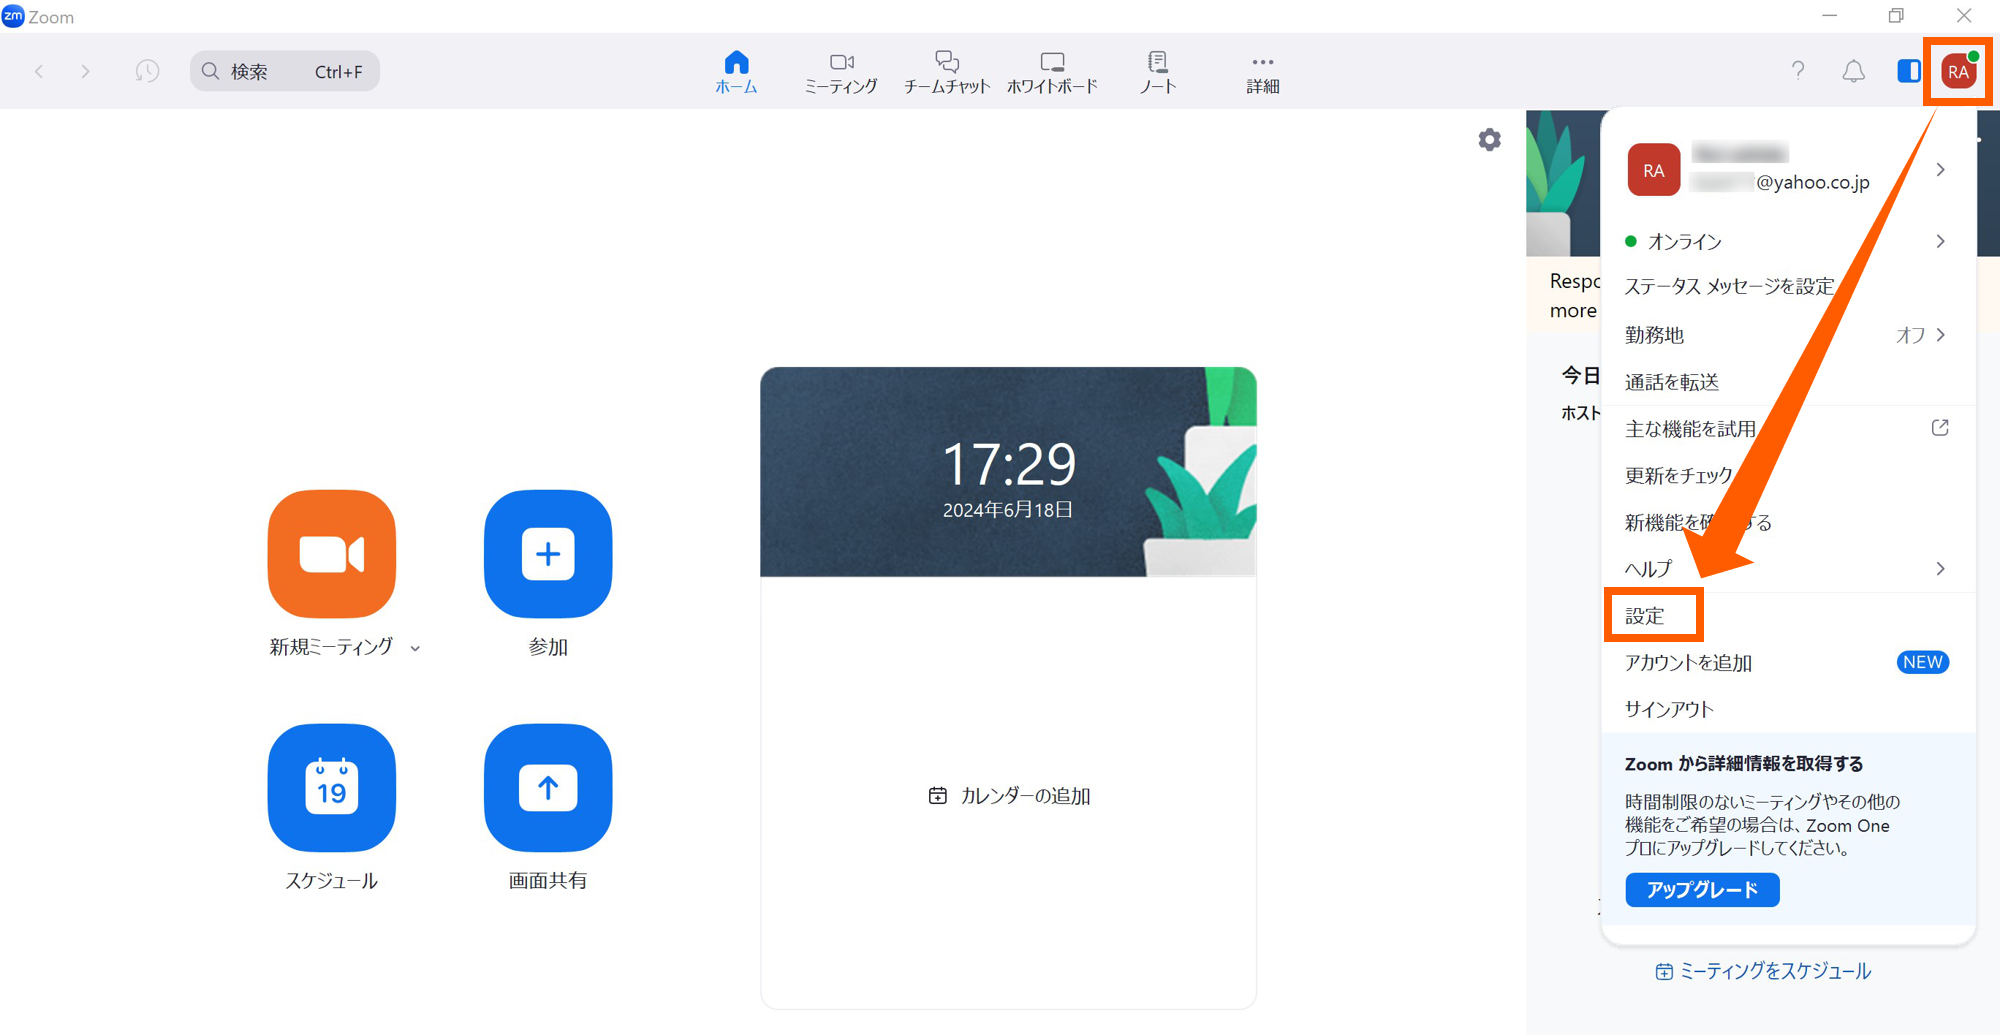Viewport: 2000px width, 1035px height.
Task: Start a new meeting with the orange camera icon
Action: (x=331, y=553)
